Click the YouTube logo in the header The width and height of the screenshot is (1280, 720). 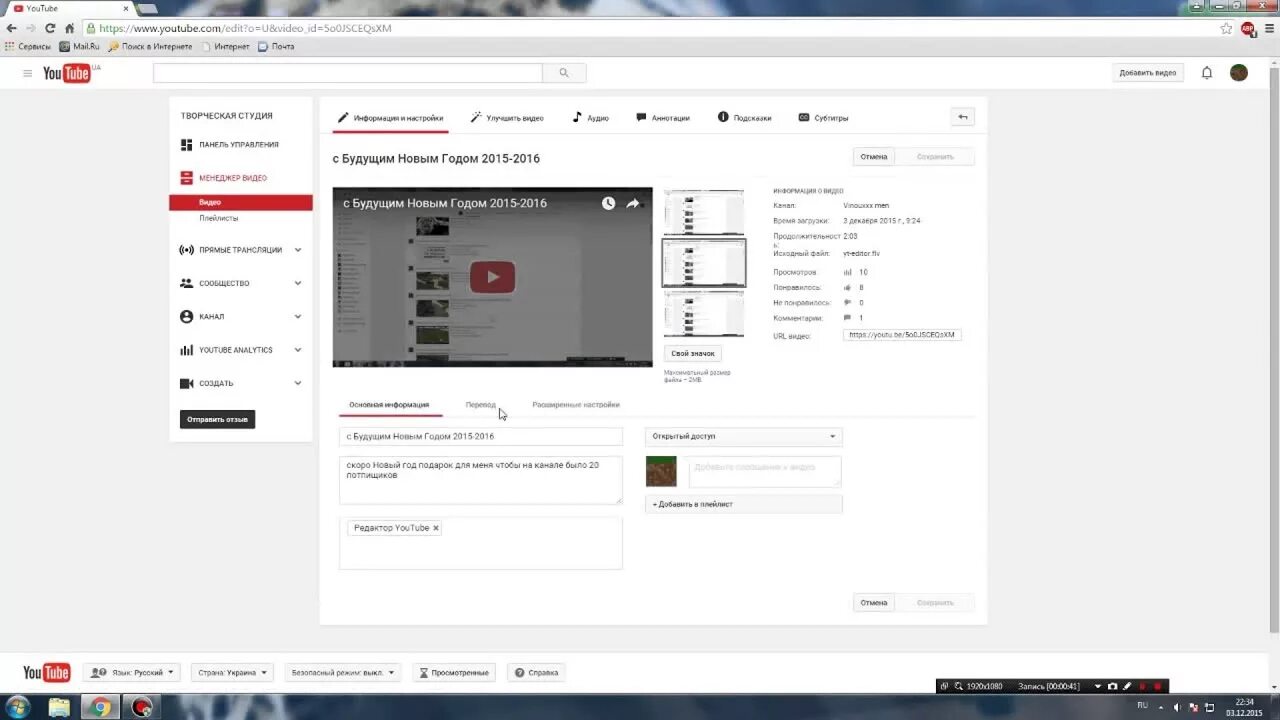click(x=67, y=73)
